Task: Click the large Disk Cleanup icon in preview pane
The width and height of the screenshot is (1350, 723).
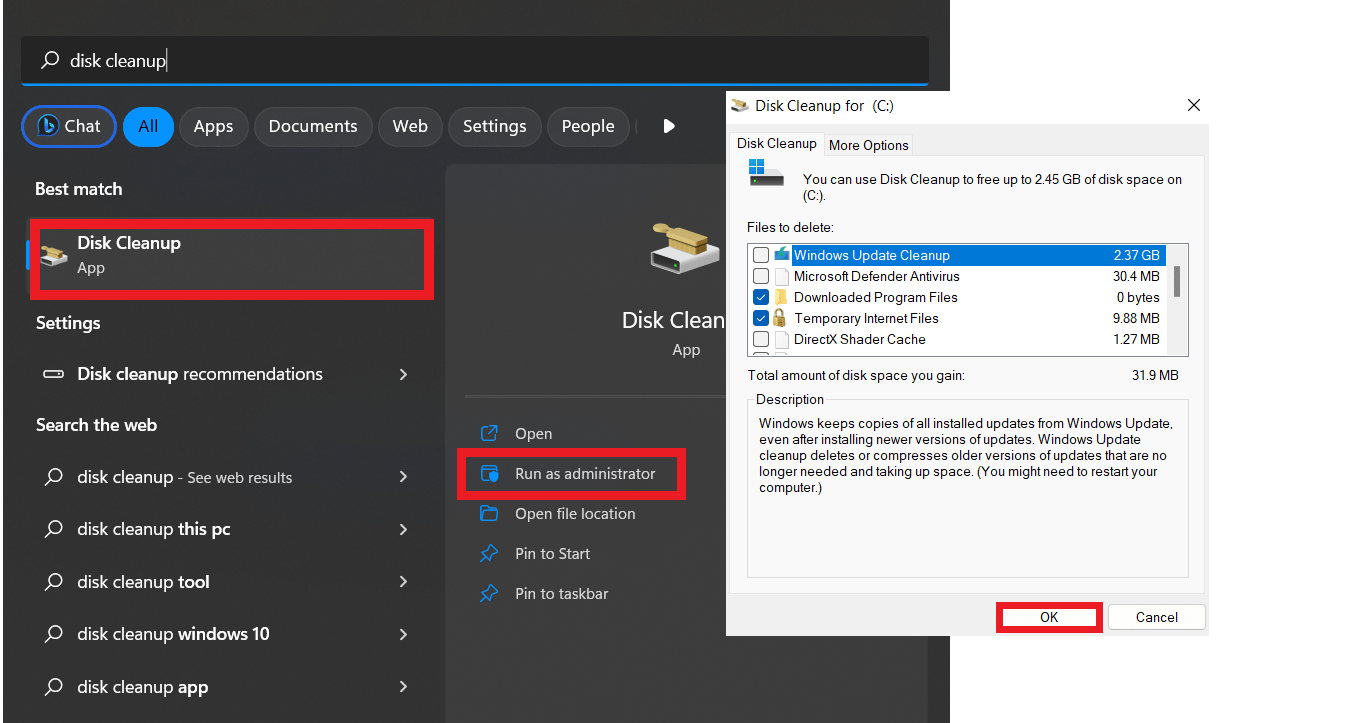Action: (x=686, y=248)
